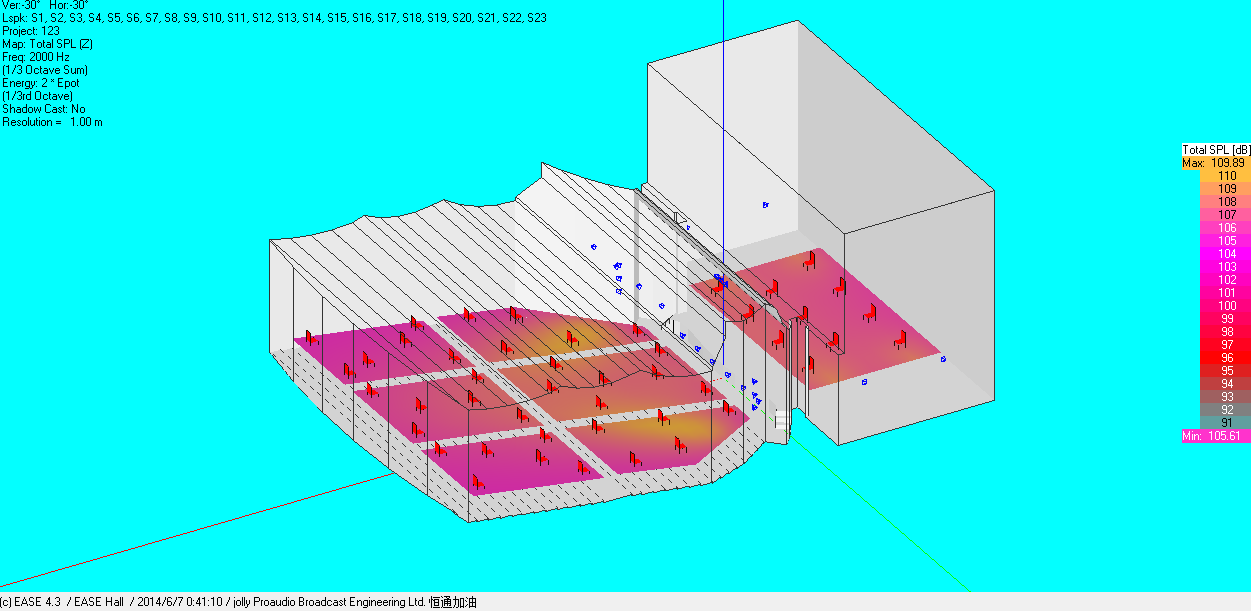This screenshot has height=611, width=1251.
Task: Pick the 110 dB color in the legend
Action: point(1216,176)
